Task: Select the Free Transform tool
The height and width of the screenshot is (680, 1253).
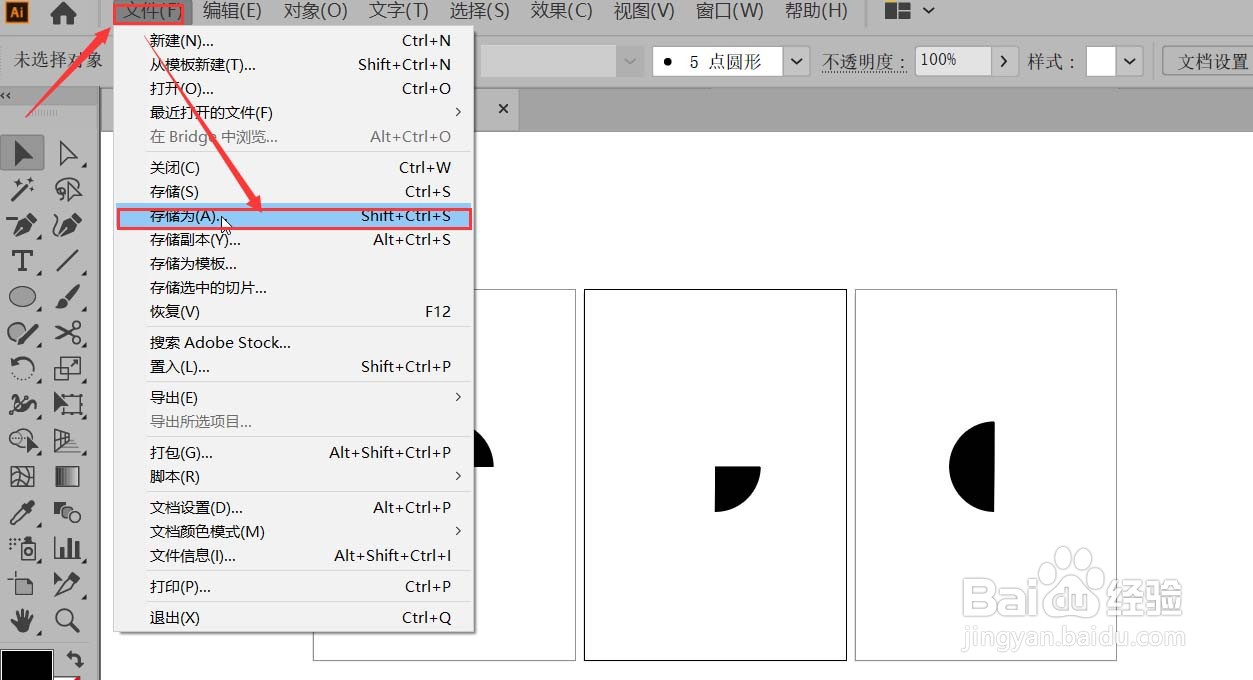Action: pos(68,405)
